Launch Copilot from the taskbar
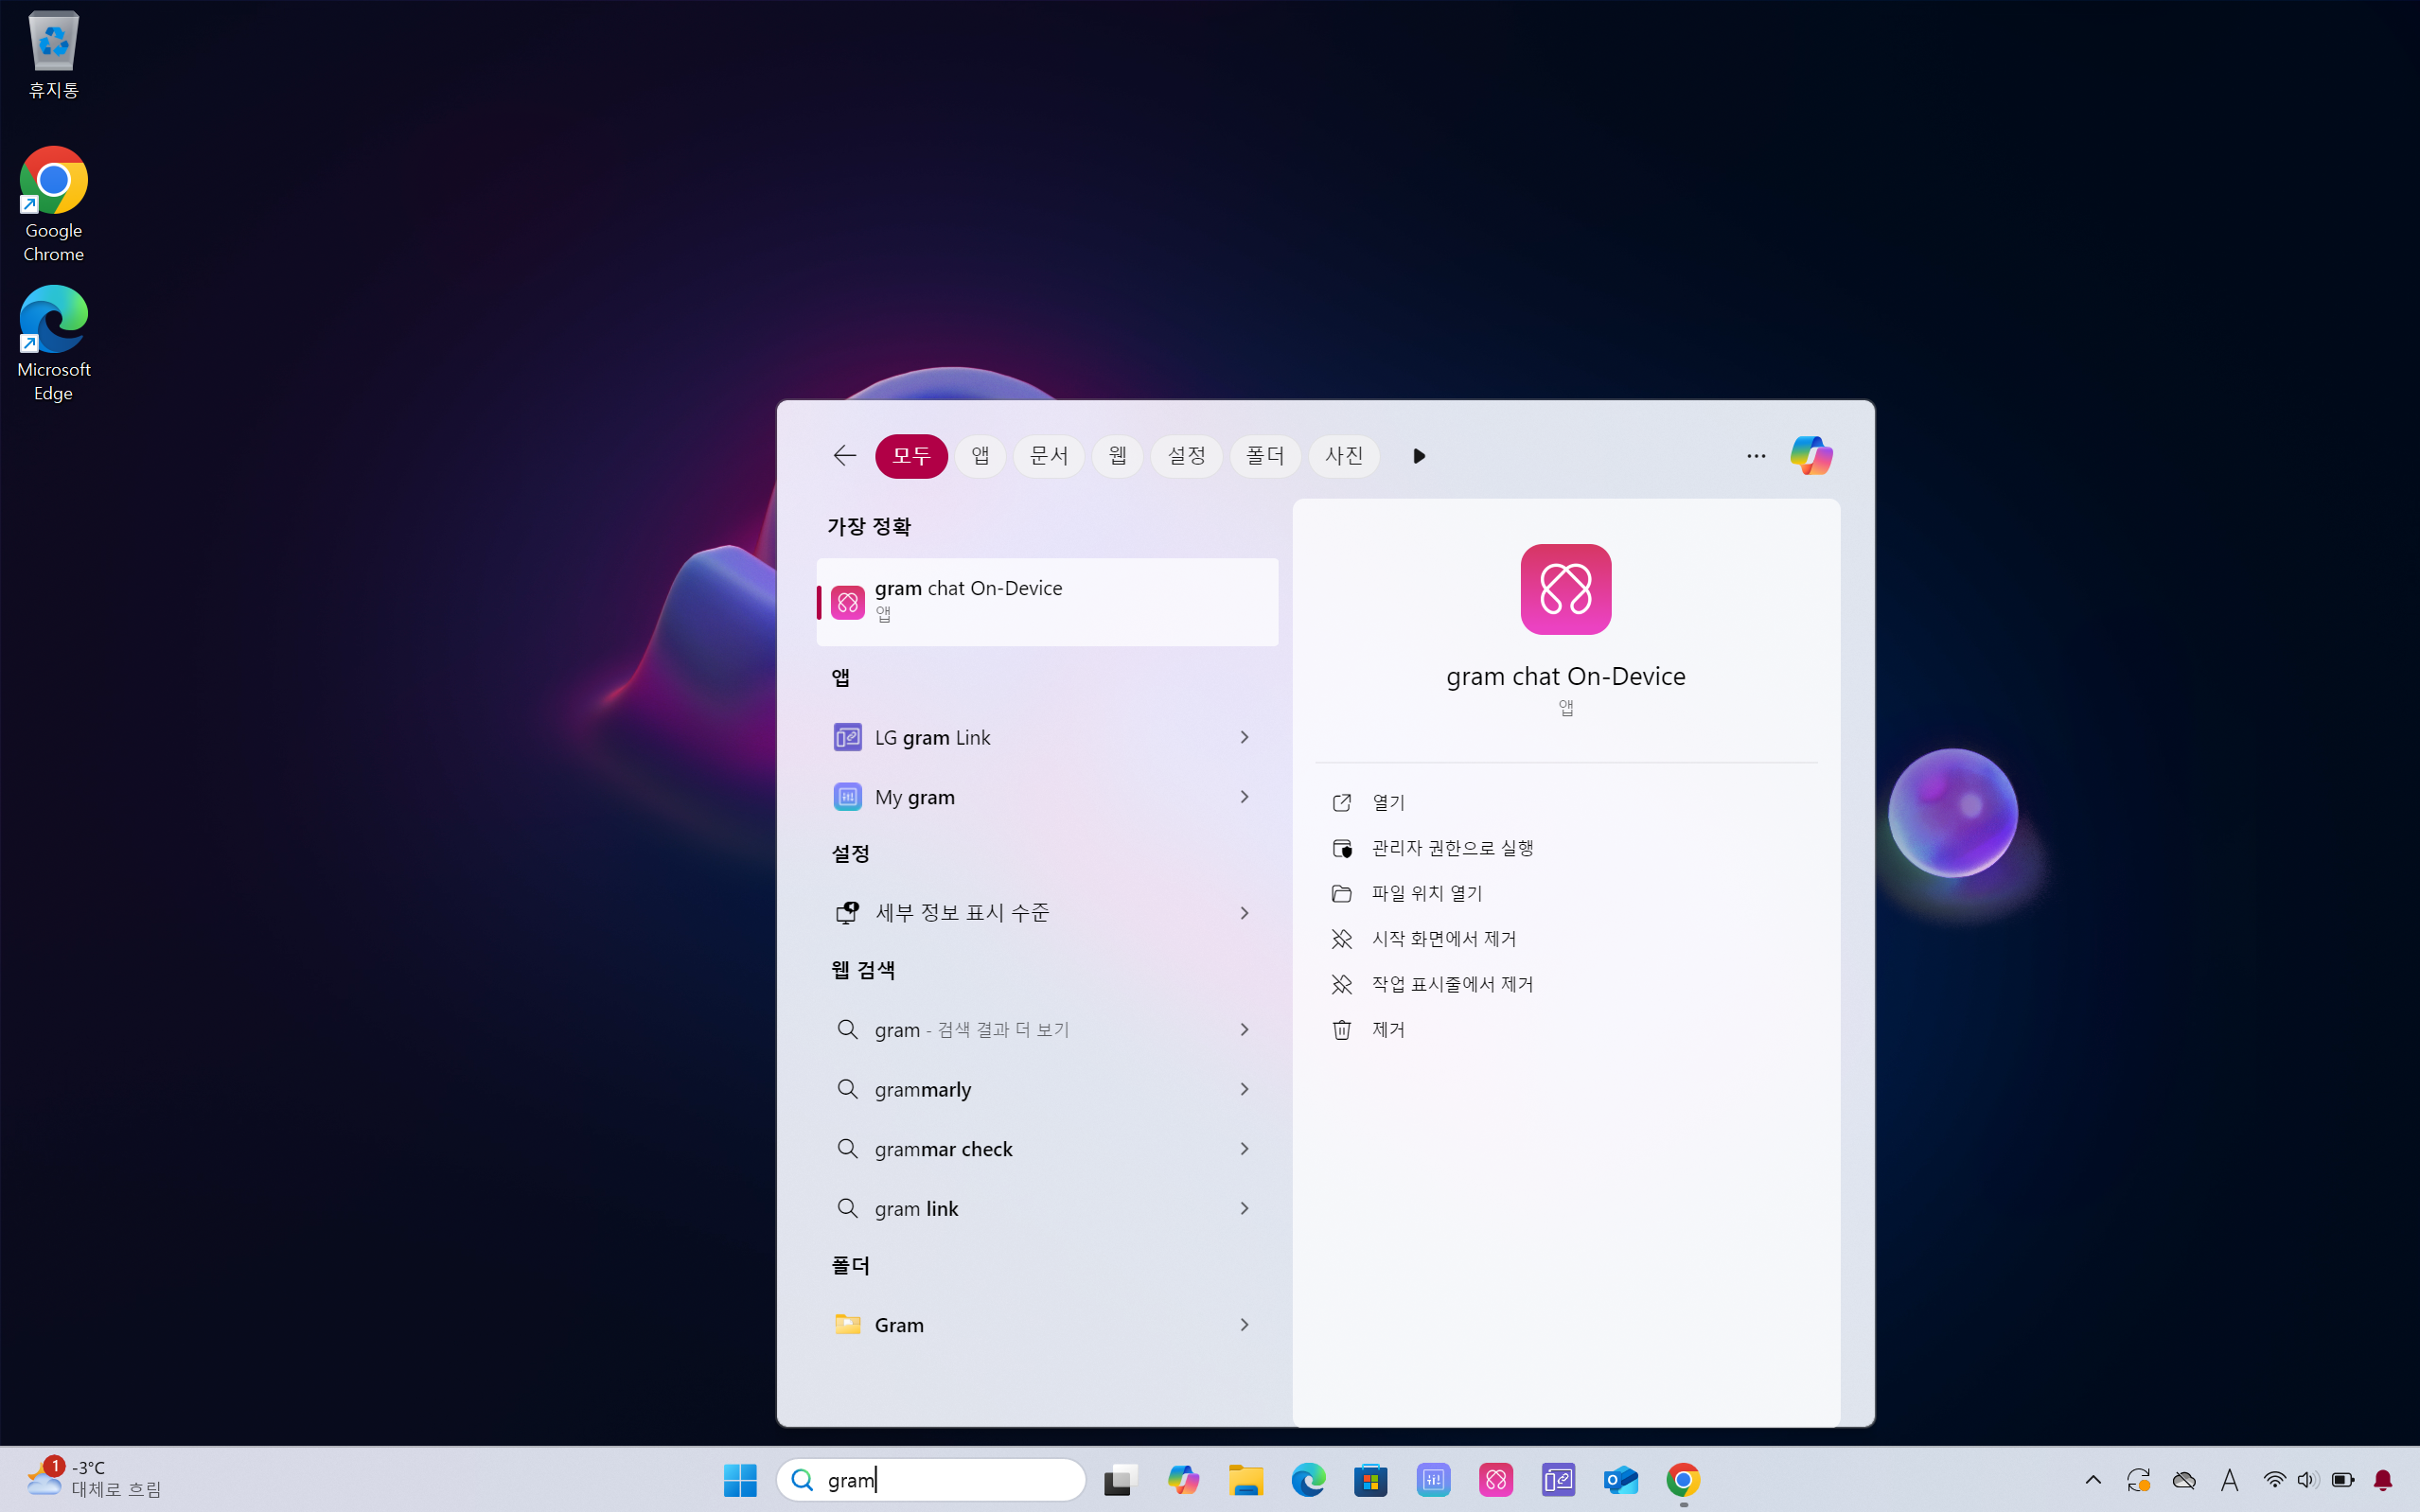2420x1512 pixels. click(x=1184, y=1480)
